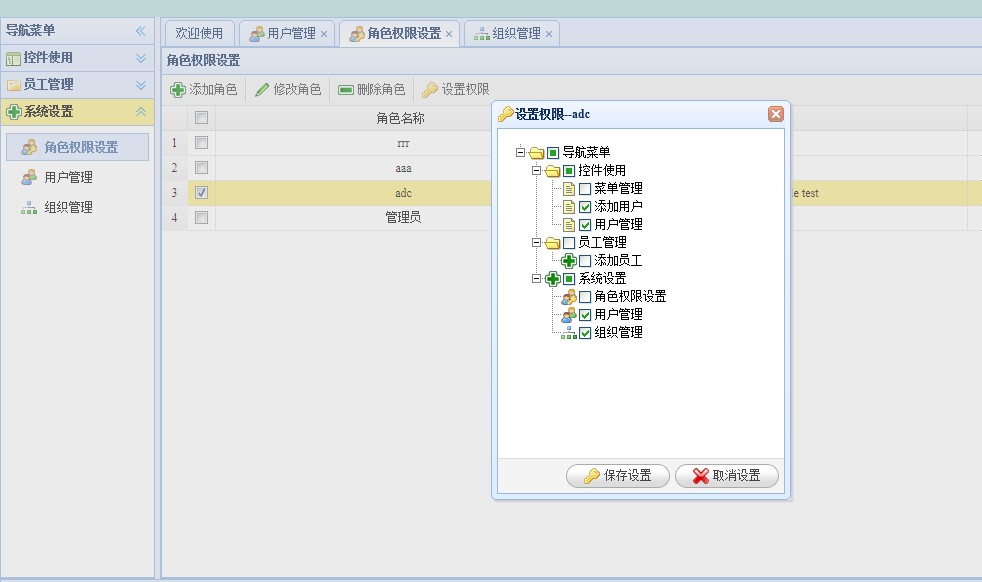Click the folder icon of 员工管理 tree node

[x=552, y=243]
